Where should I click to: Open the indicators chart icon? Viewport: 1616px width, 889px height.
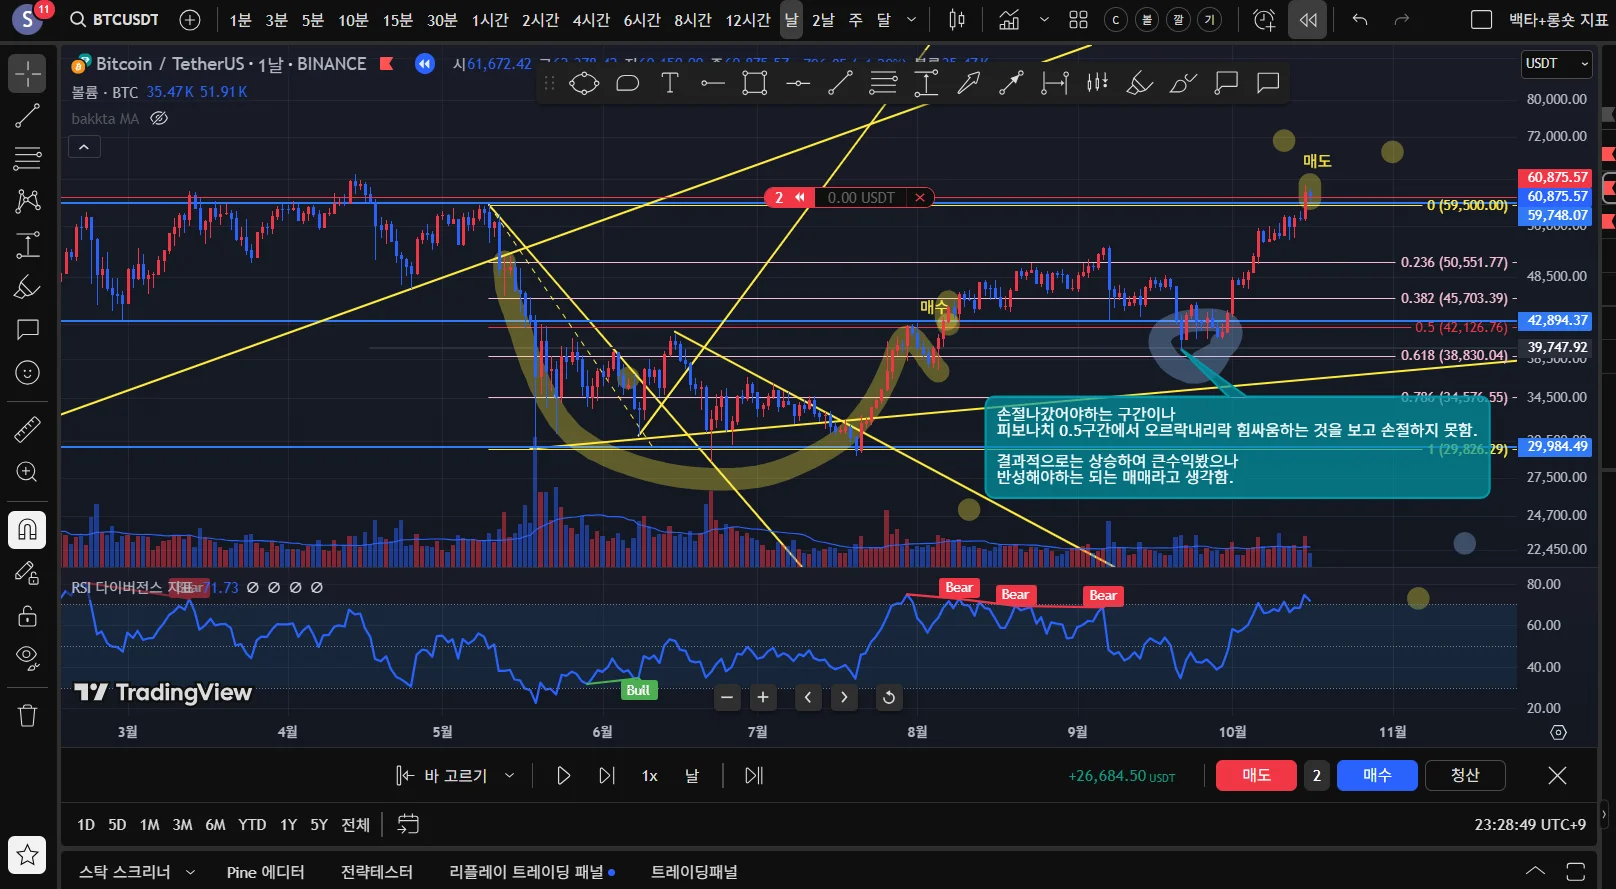[1009, 20]
